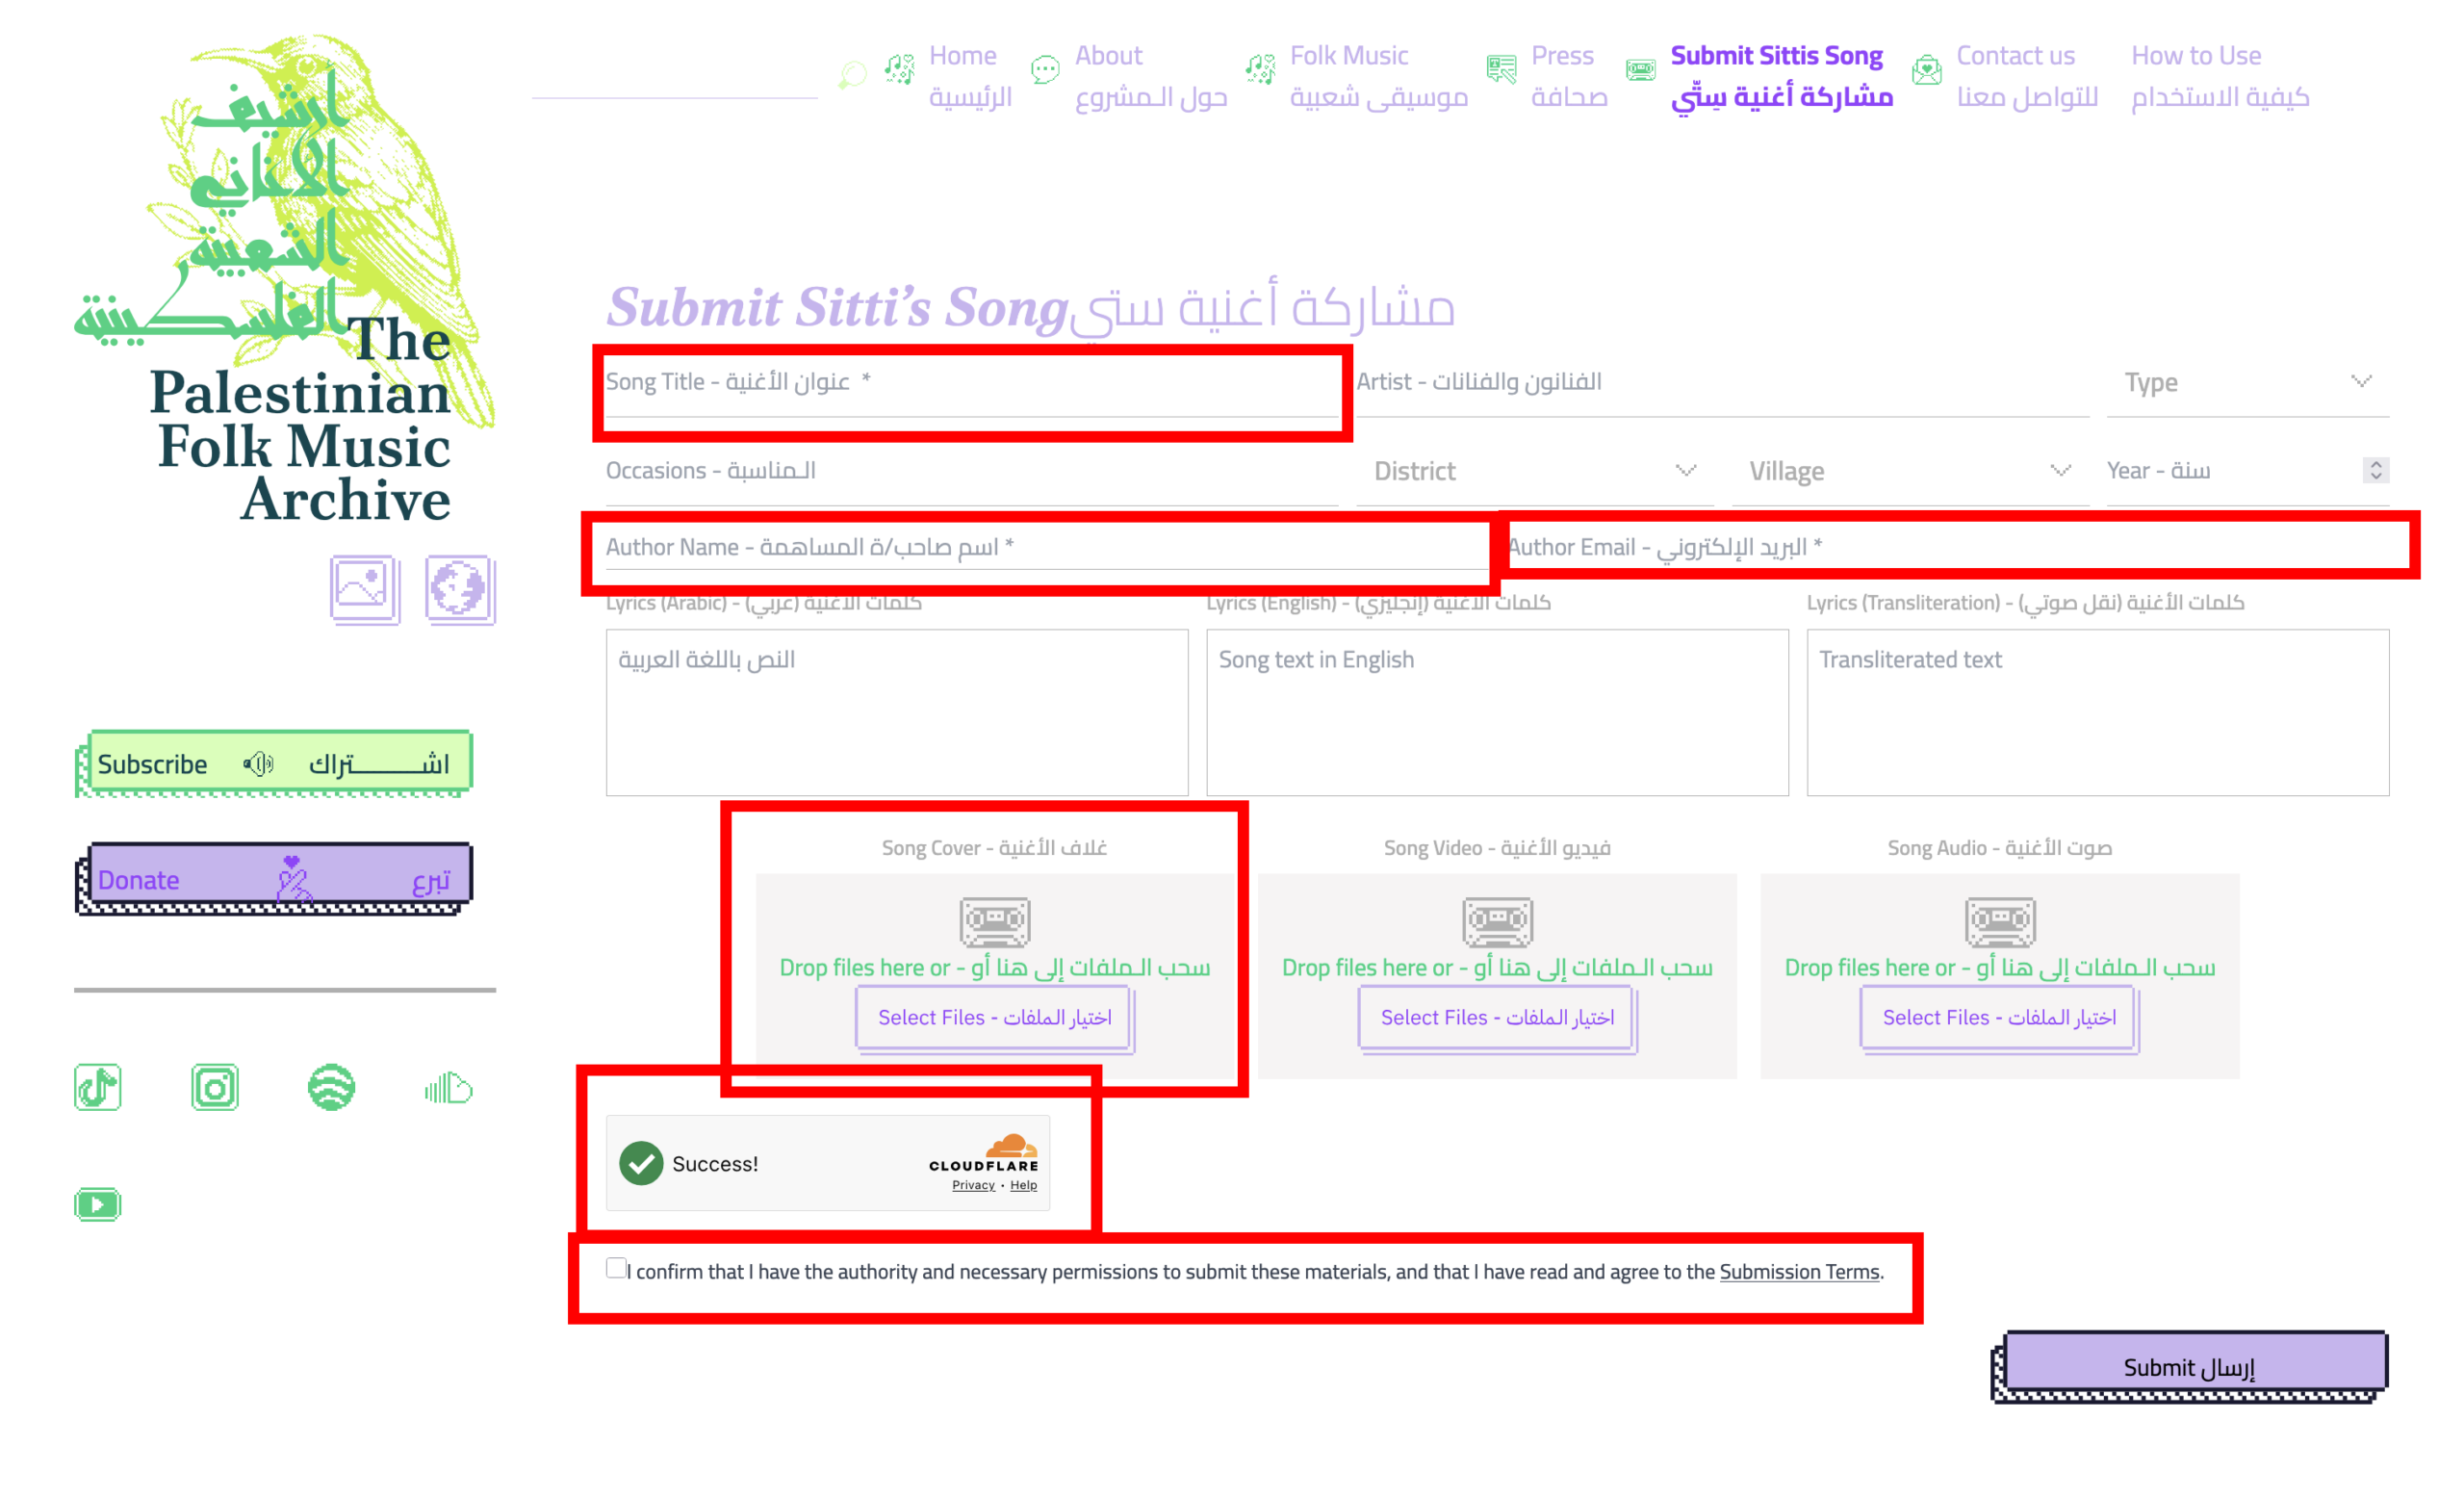2464x1498 pixels.
Task: Click the music notes icon beside Folk Music
Action: [1260, 68]
